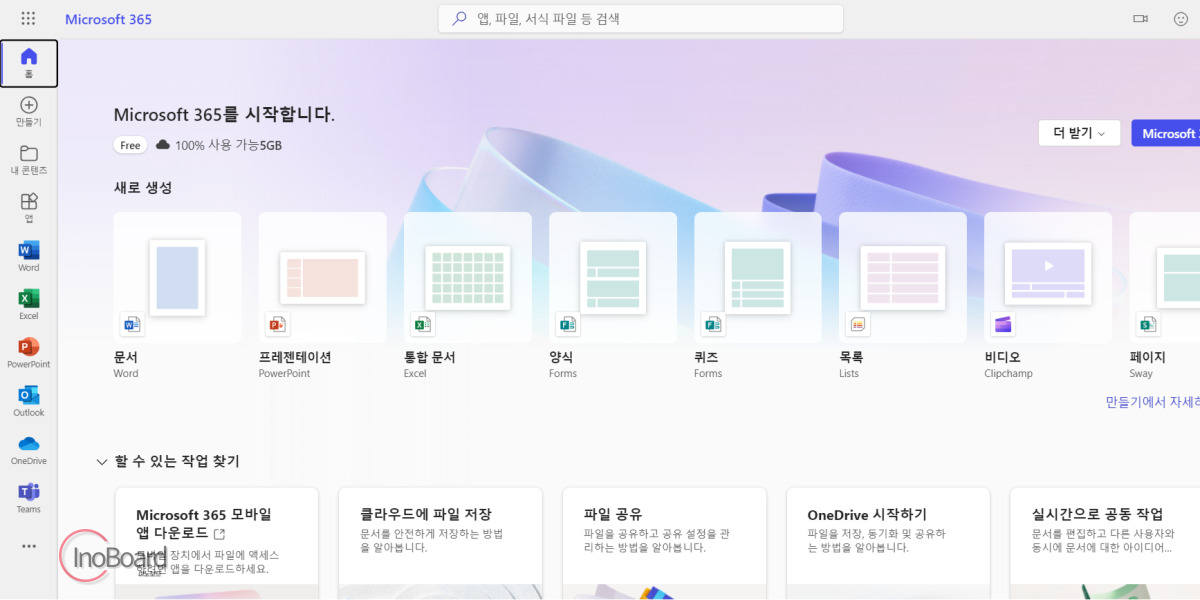Screen dimensions: 1200x600
Task: Click the Forms badge on 퀴즈 card
Action: point(712,324)
